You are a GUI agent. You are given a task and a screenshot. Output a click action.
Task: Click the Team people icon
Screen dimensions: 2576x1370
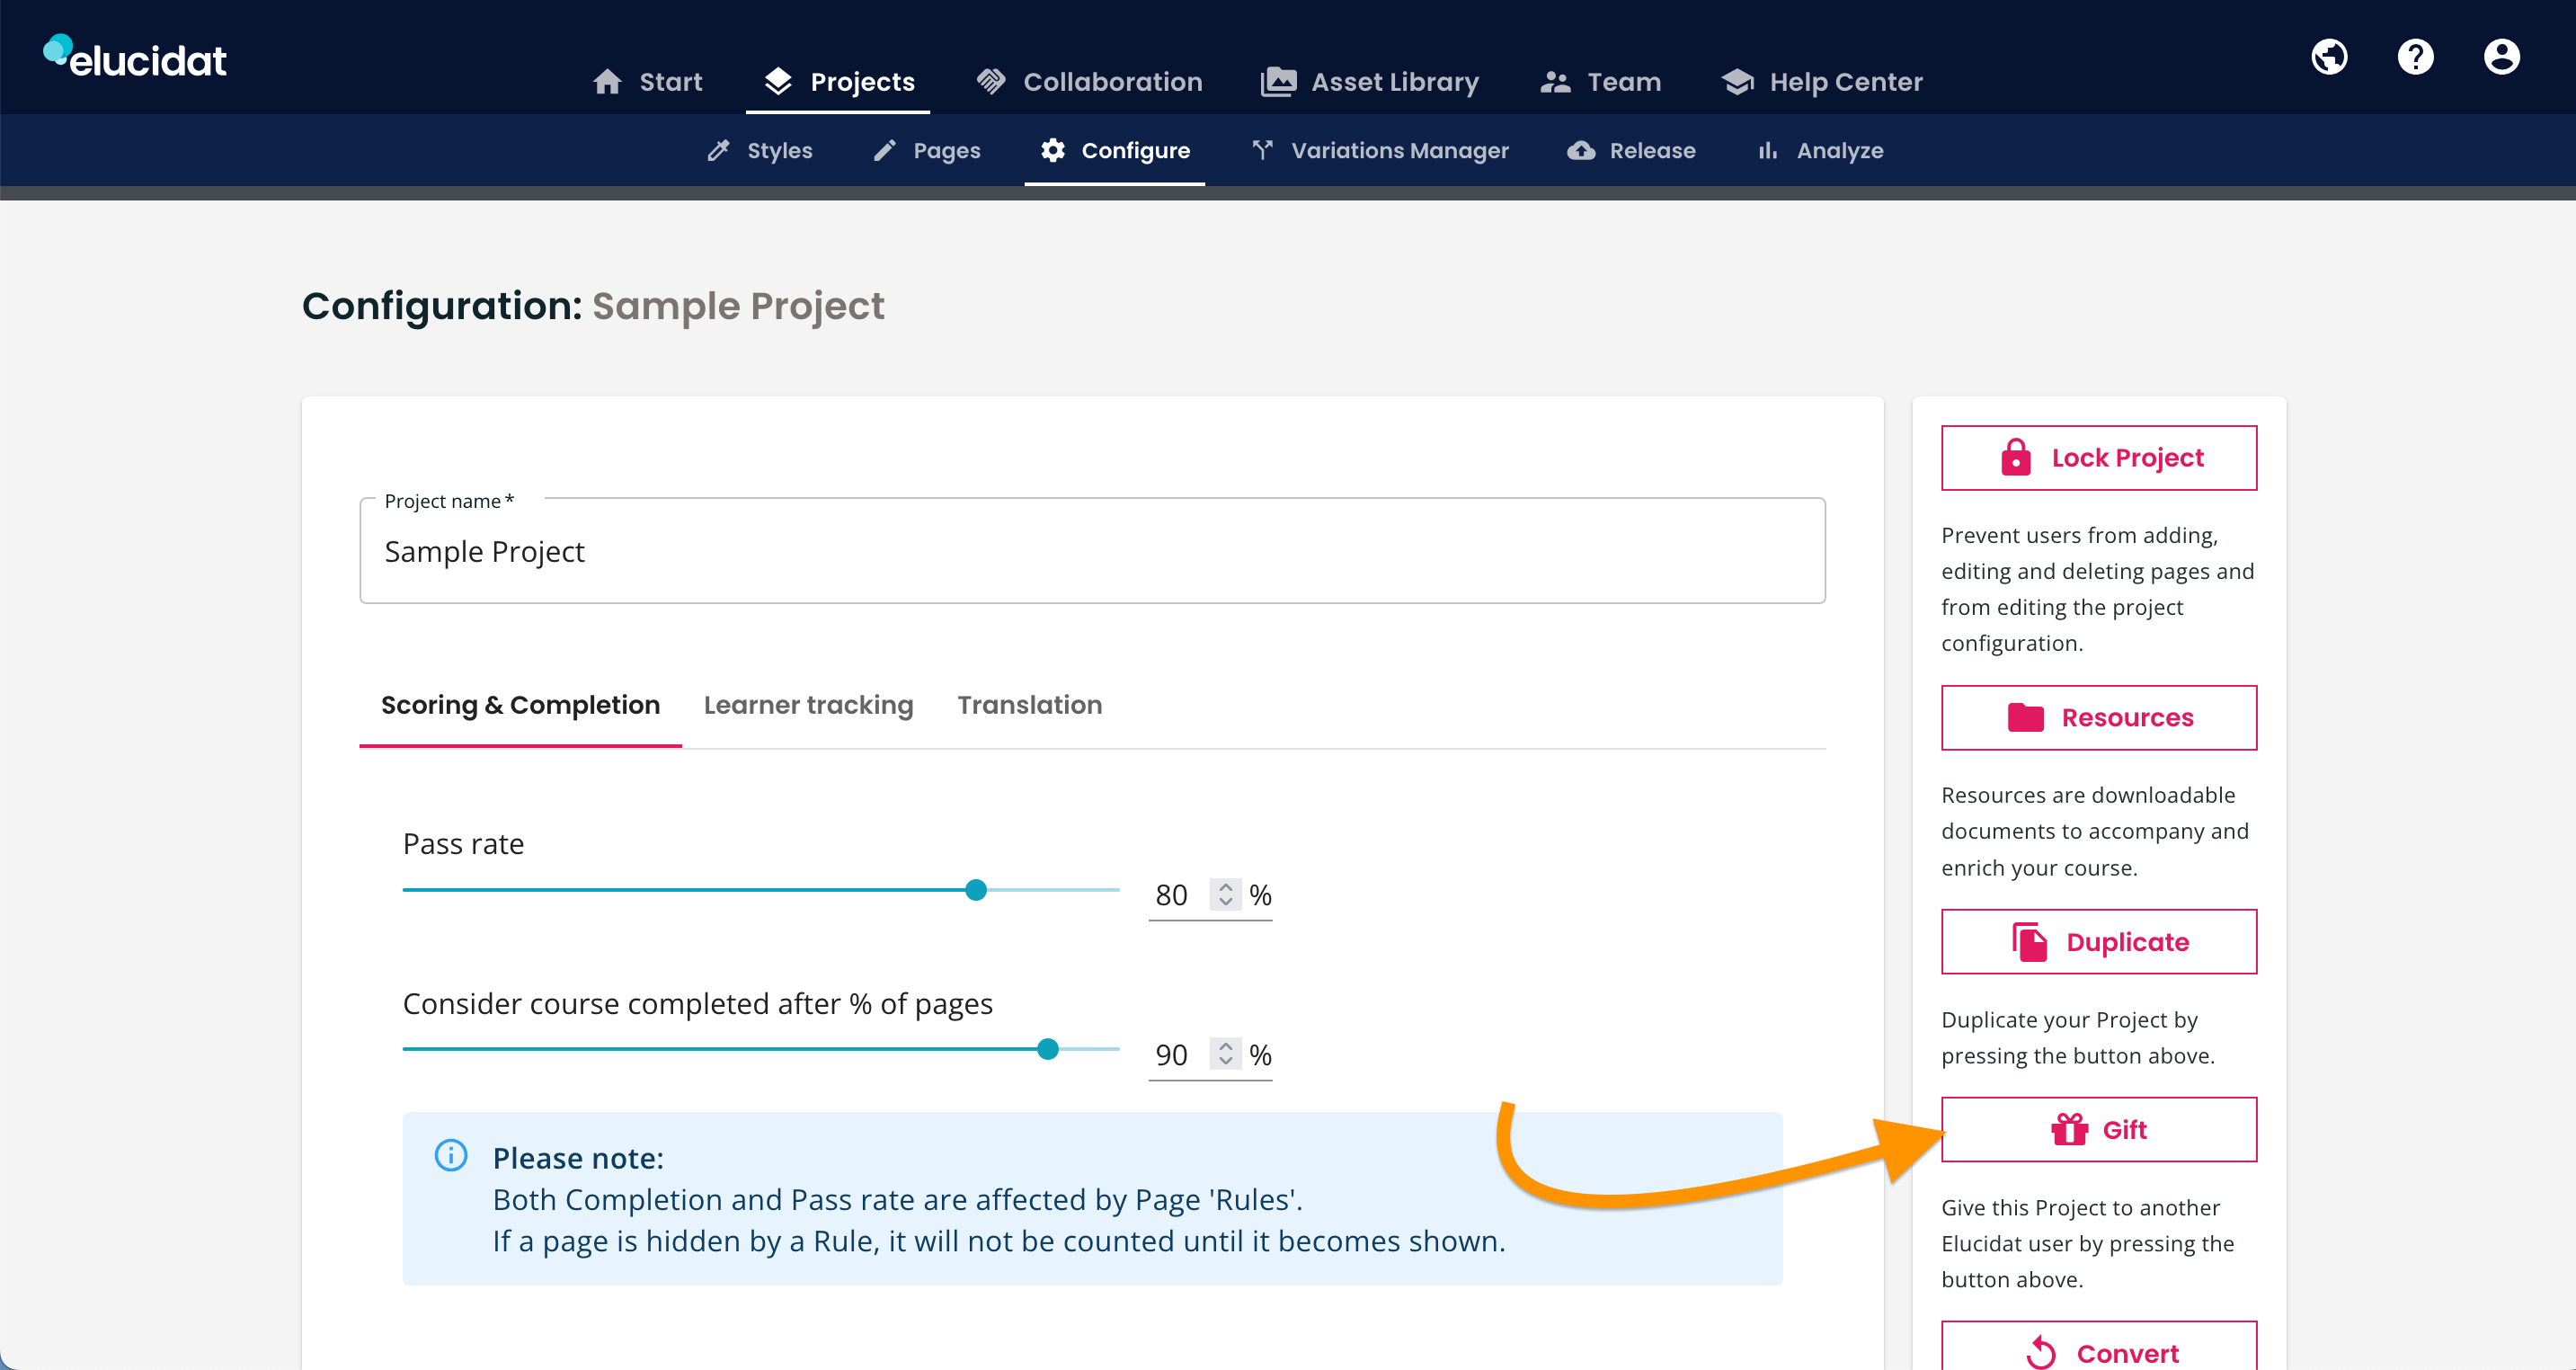pos(1555,82)
